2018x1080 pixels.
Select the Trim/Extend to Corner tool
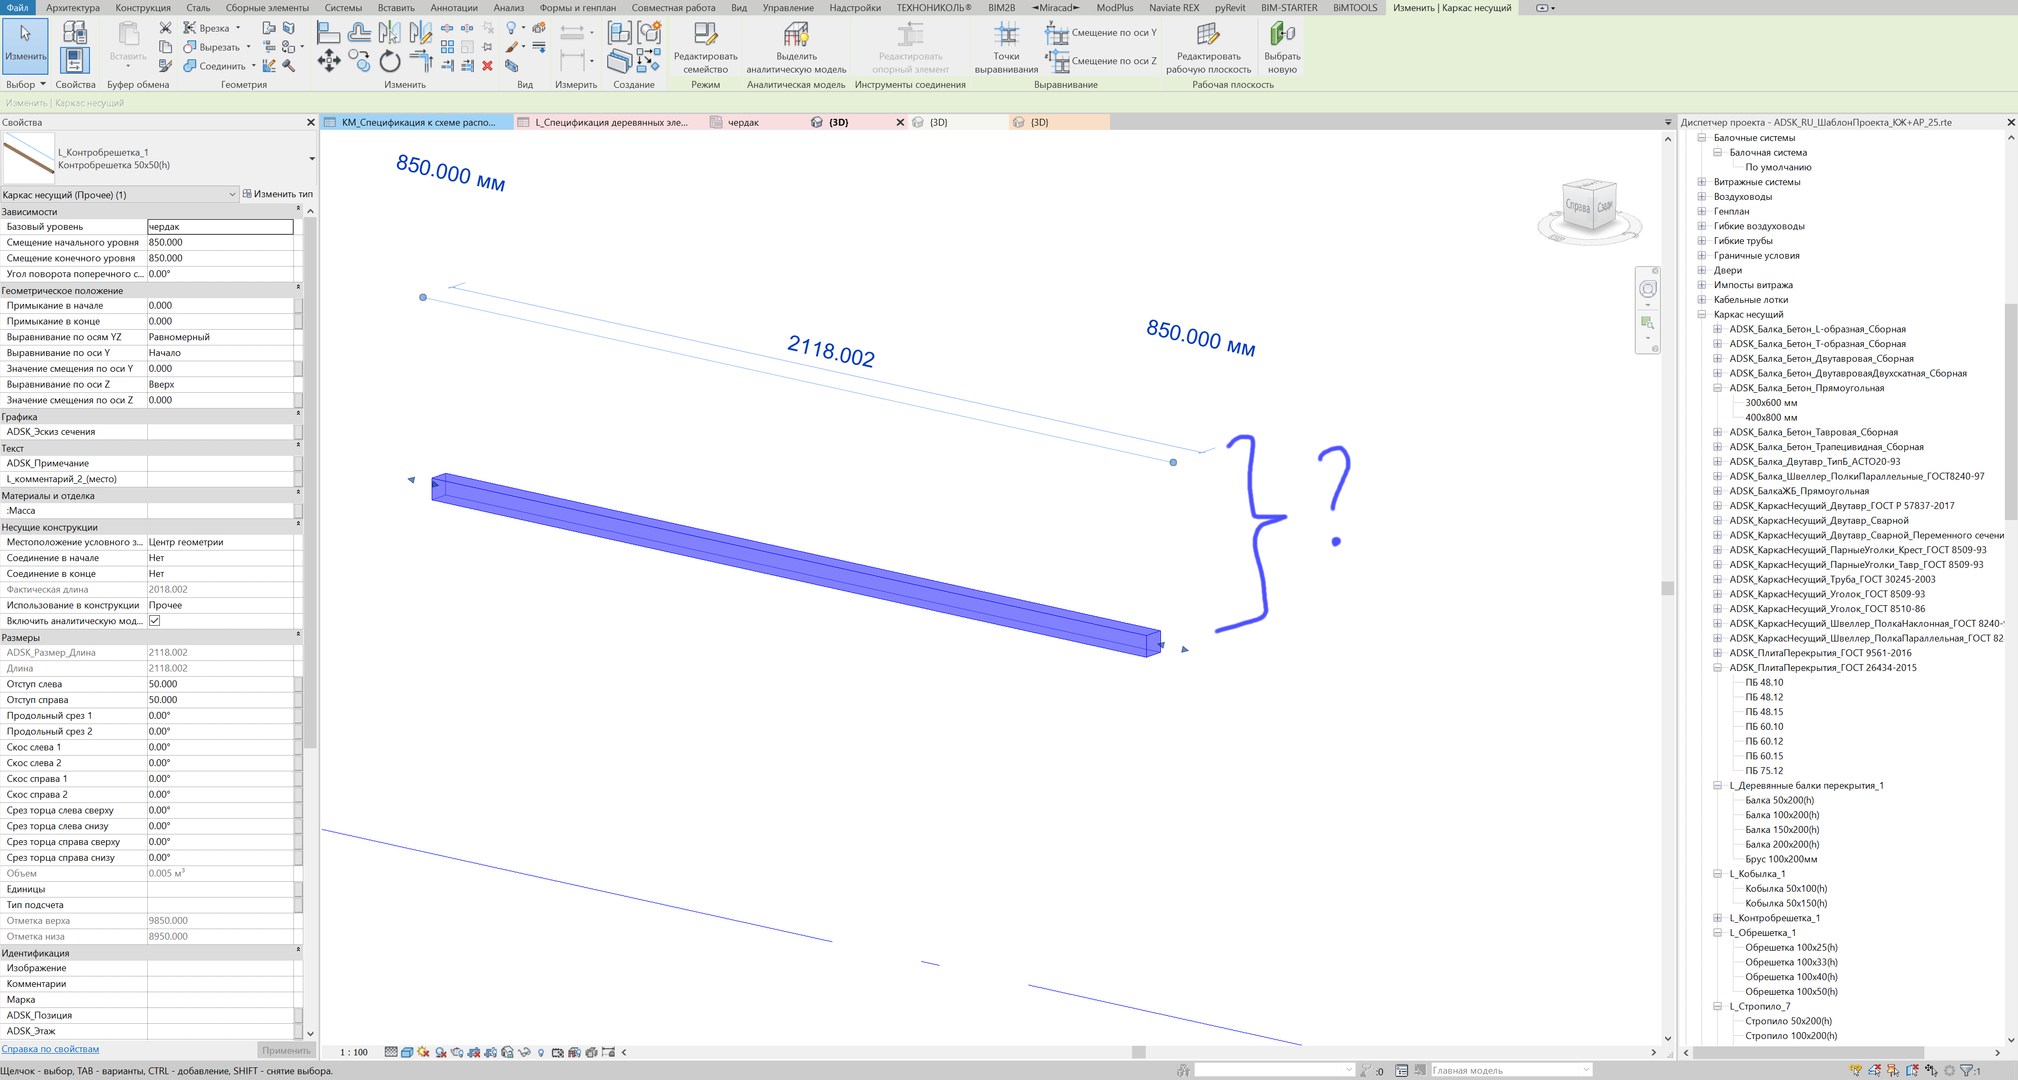click(x=421, y=62)
